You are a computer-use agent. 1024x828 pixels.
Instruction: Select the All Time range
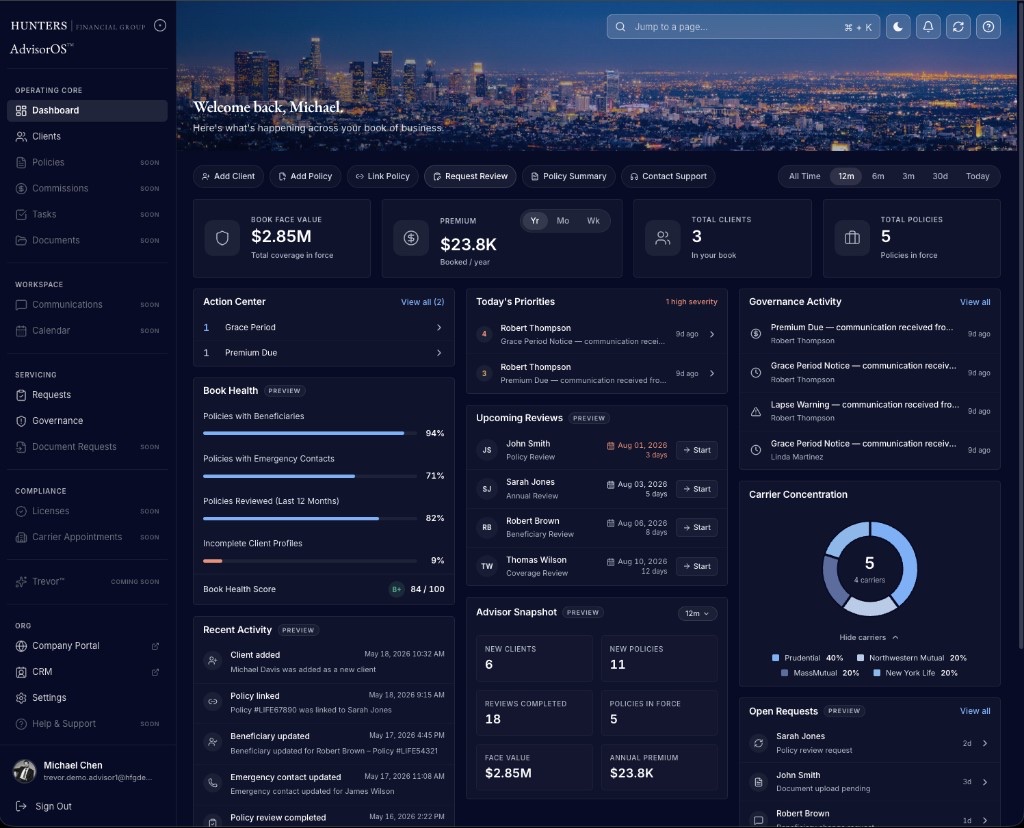point(804,176)
